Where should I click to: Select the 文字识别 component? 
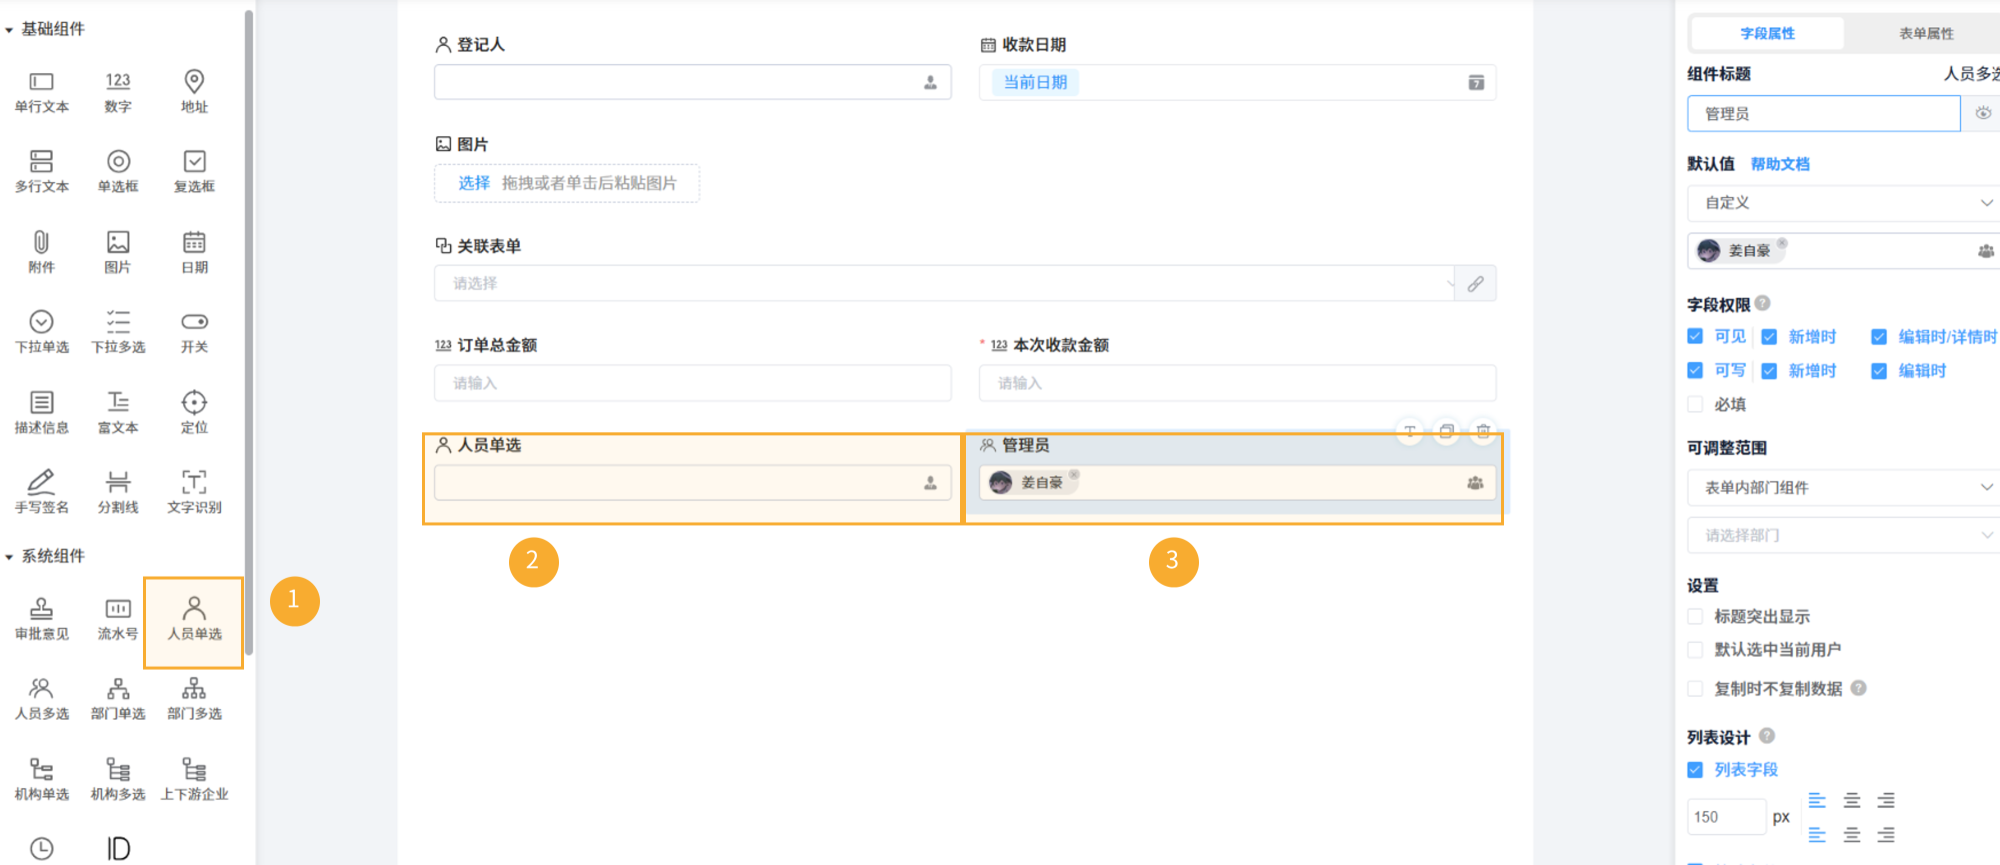194,493
